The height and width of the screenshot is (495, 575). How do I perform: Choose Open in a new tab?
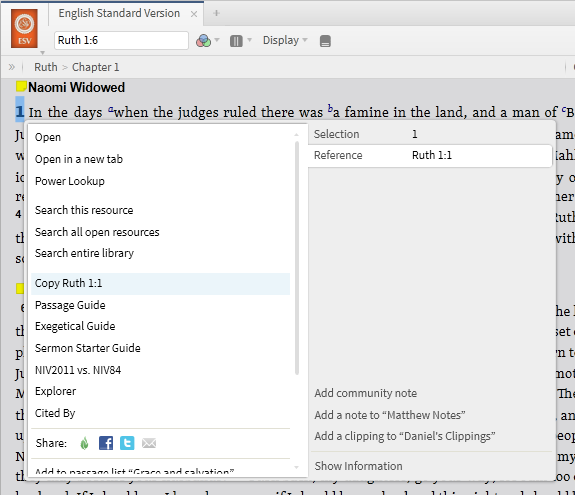tap(79, 159)
